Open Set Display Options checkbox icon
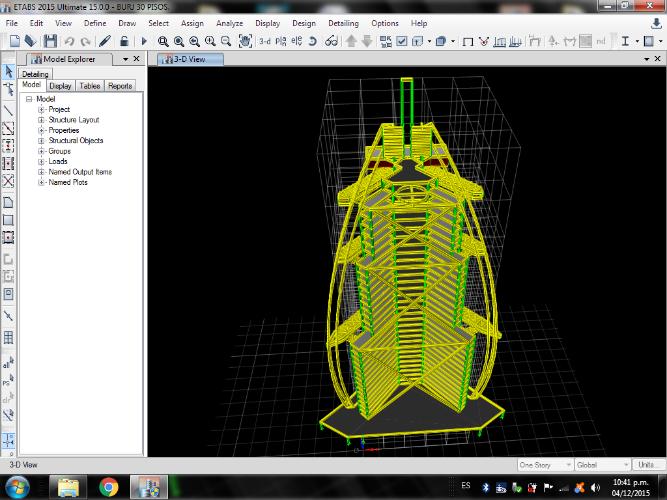Image resolution: width=667 pixels, height=500 pixels. pos(402,41)
